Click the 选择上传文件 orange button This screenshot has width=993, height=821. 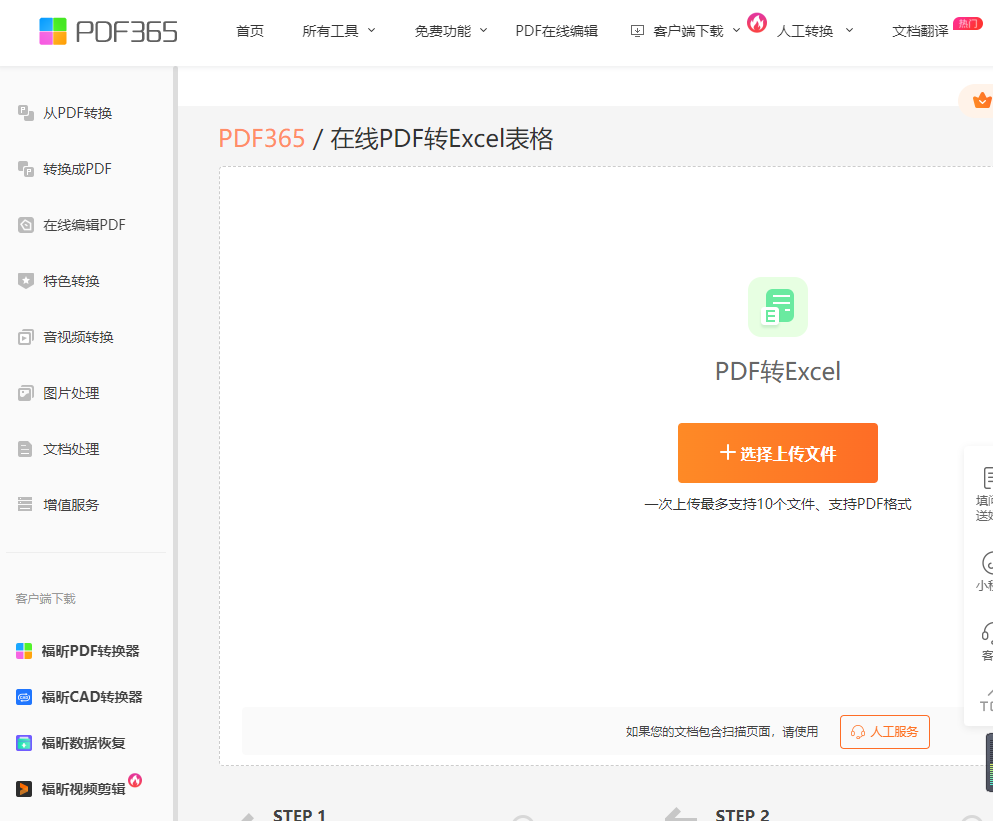[x=778, y=453]
